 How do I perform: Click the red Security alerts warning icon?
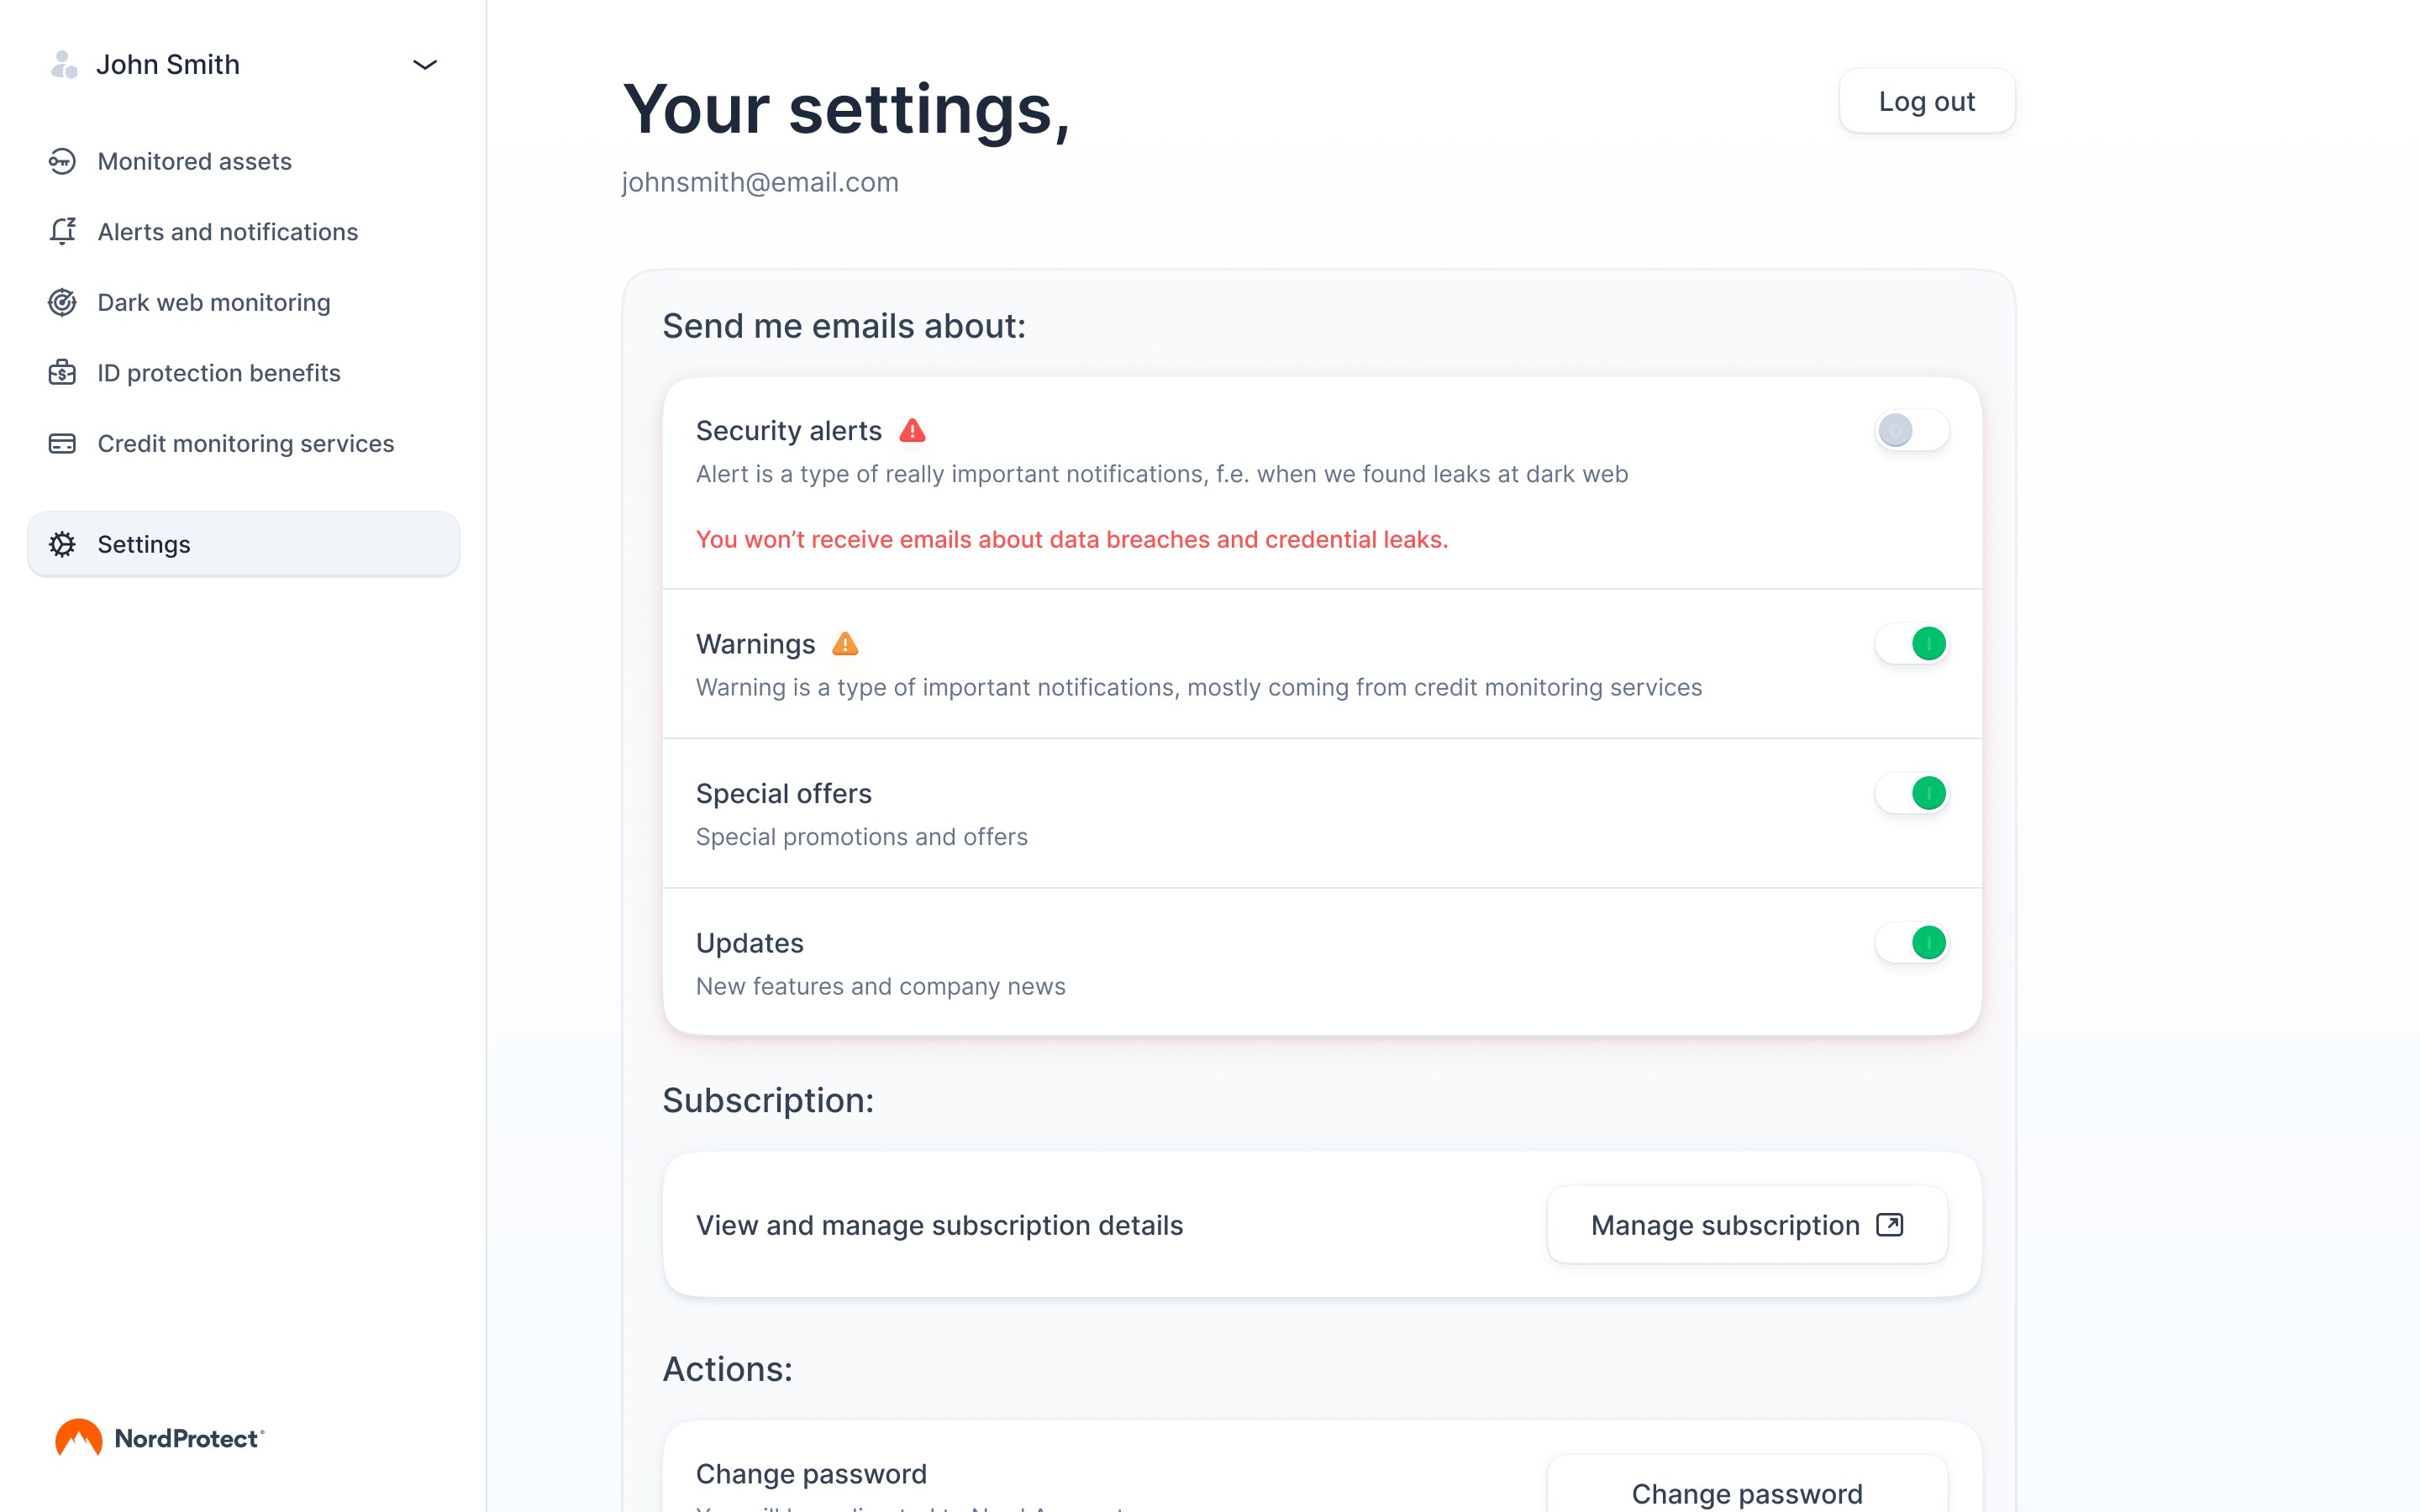(912, 431)
